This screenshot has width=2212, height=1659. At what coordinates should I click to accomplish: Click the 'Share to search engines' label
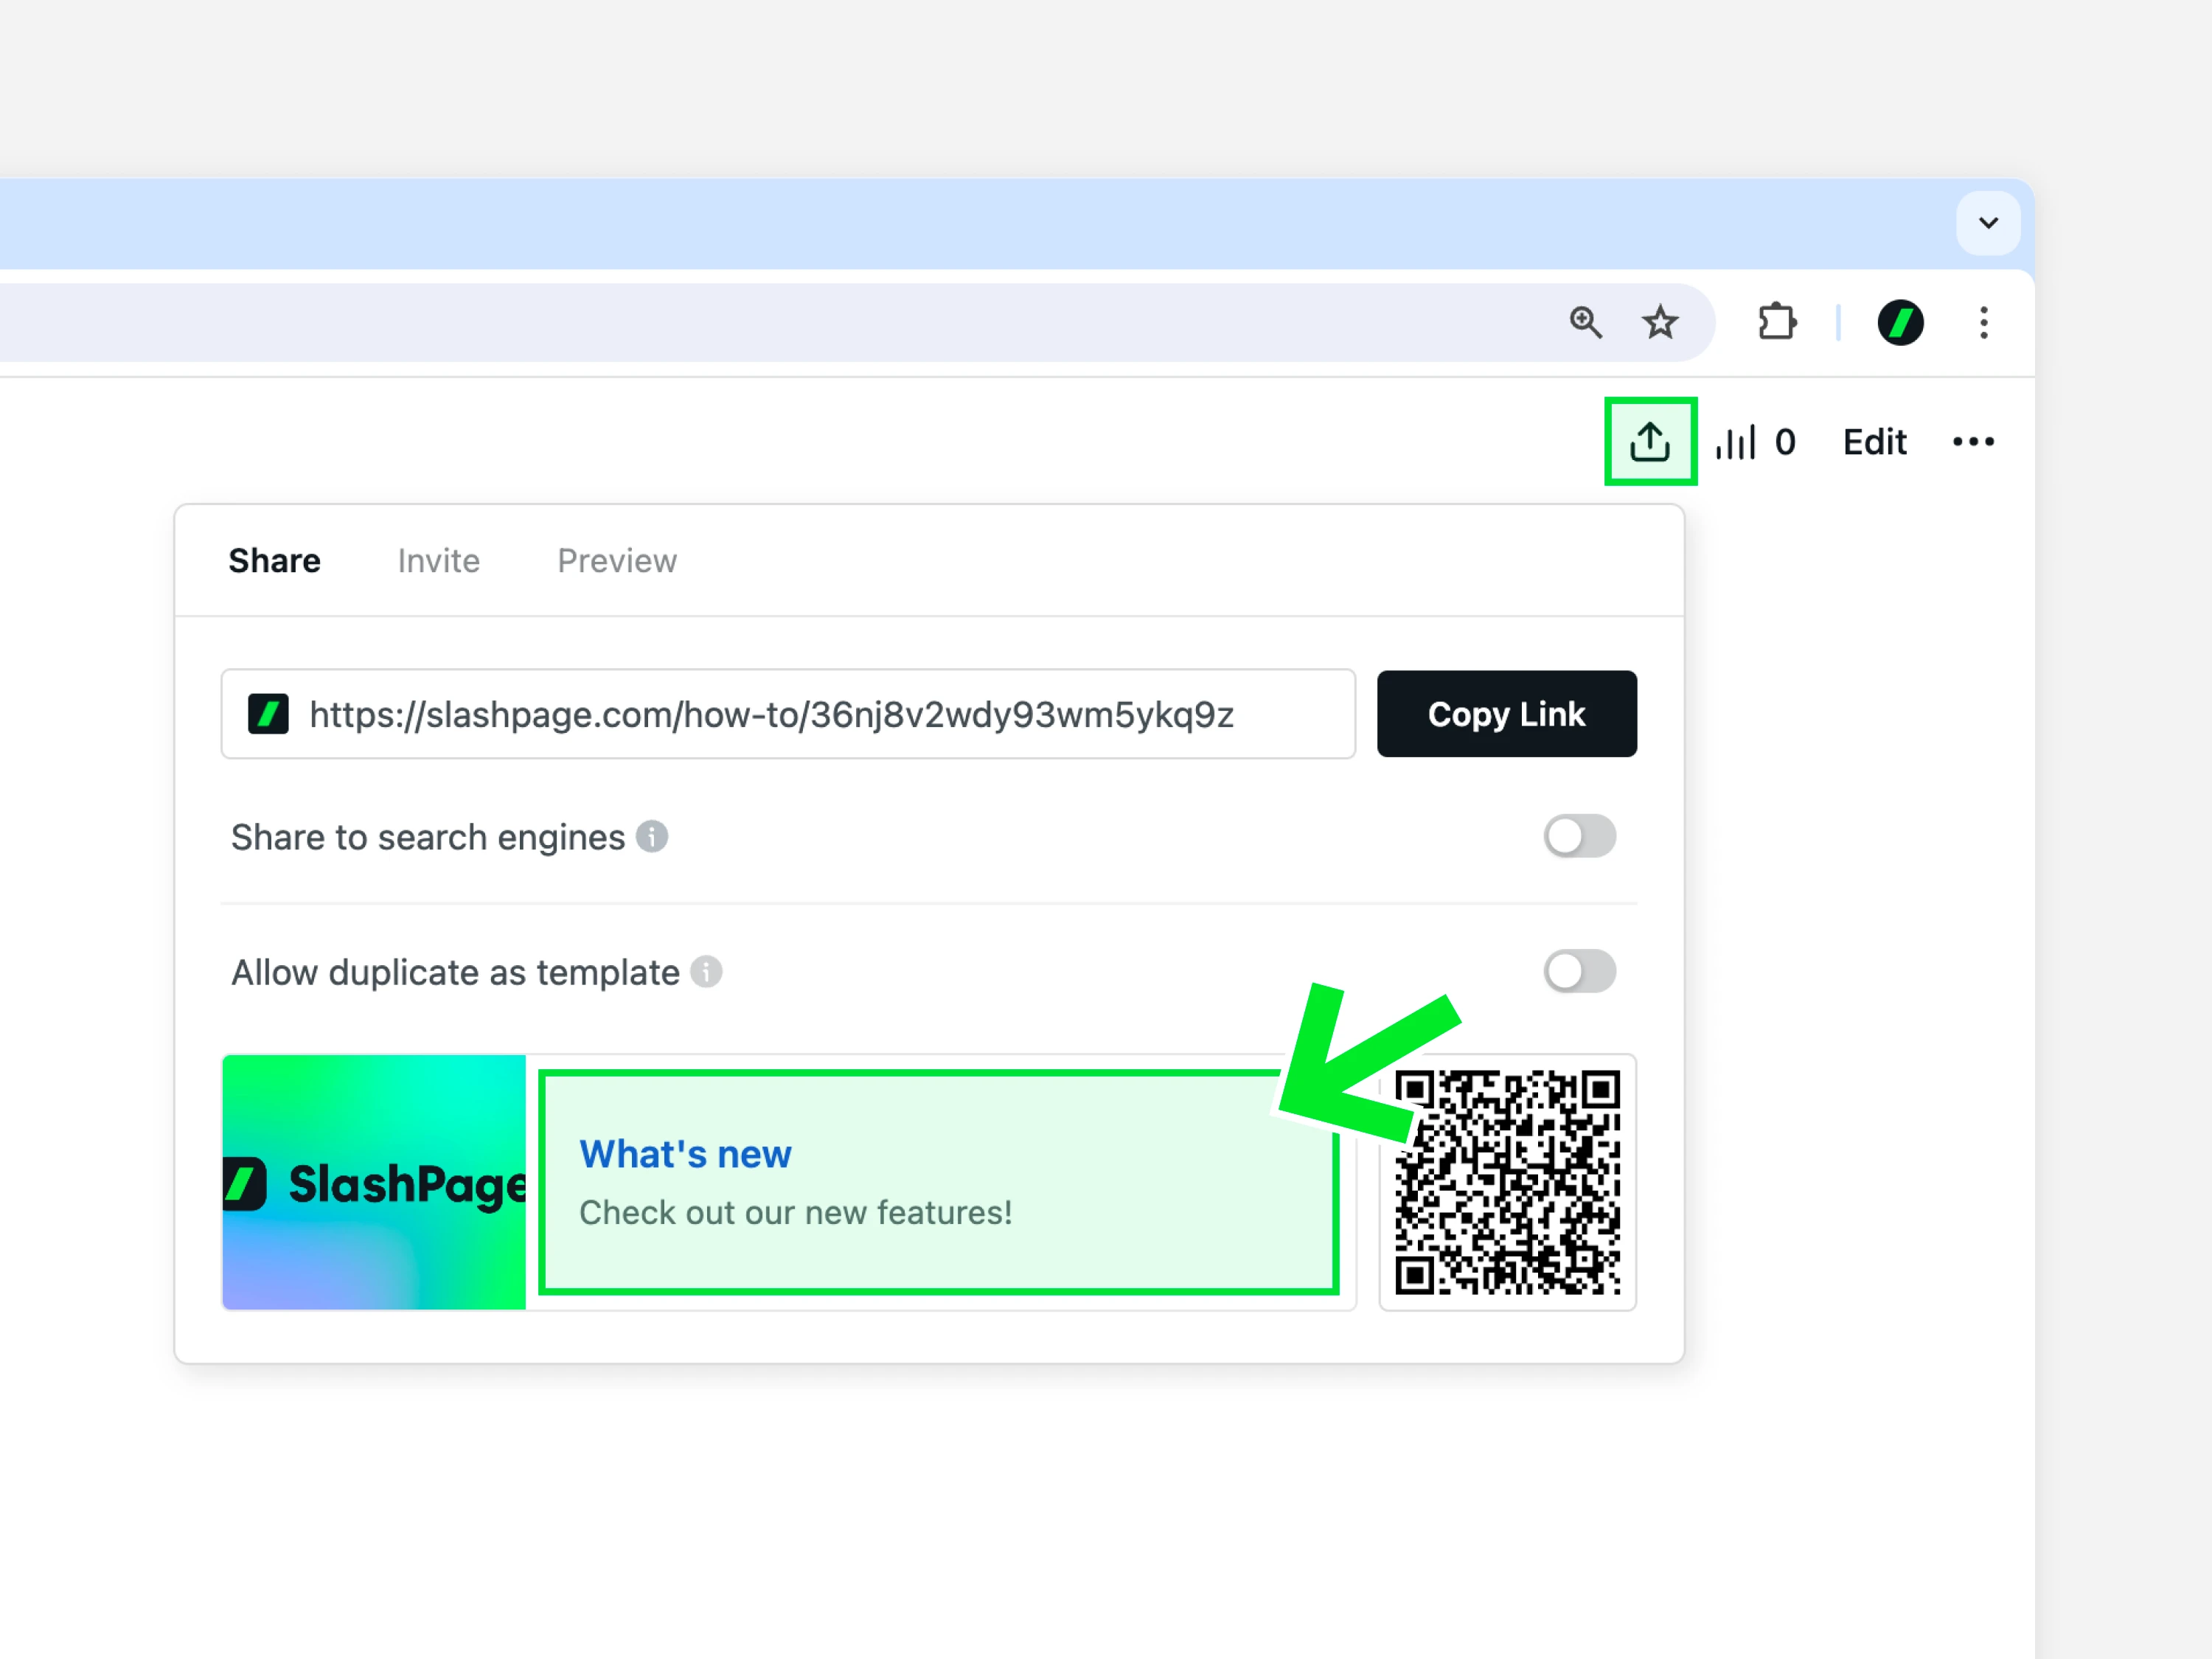click(427, 837)
